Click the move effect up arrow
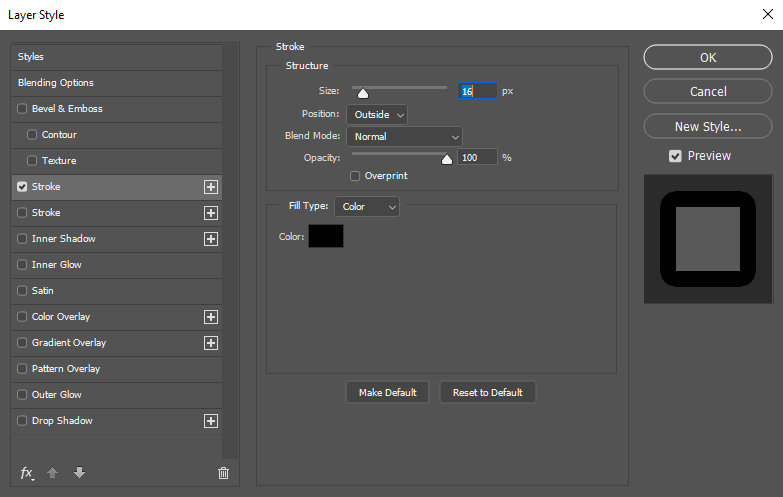 (x=52, y=472)
